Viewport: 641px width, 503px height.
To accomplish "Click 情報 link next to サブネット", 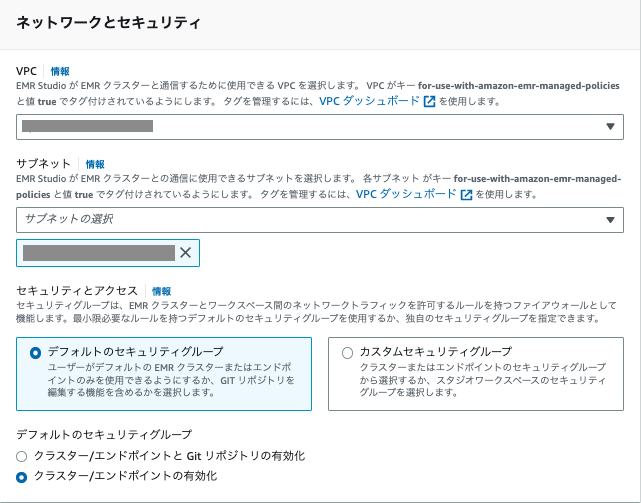I will pyautogui.click(x=95, y=164).
